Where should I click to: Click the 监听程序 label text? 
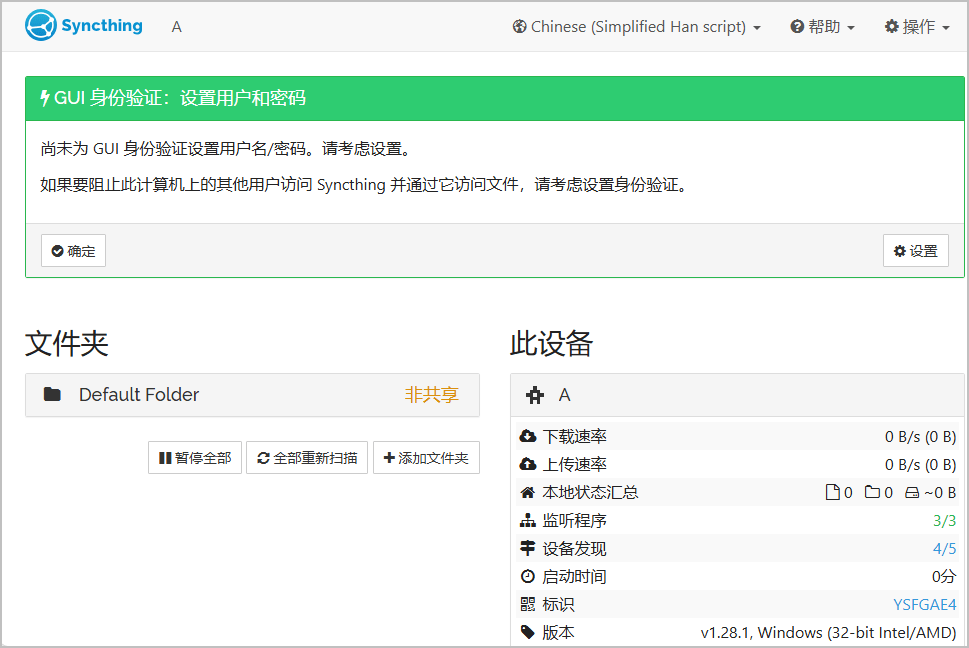point(574,521)
